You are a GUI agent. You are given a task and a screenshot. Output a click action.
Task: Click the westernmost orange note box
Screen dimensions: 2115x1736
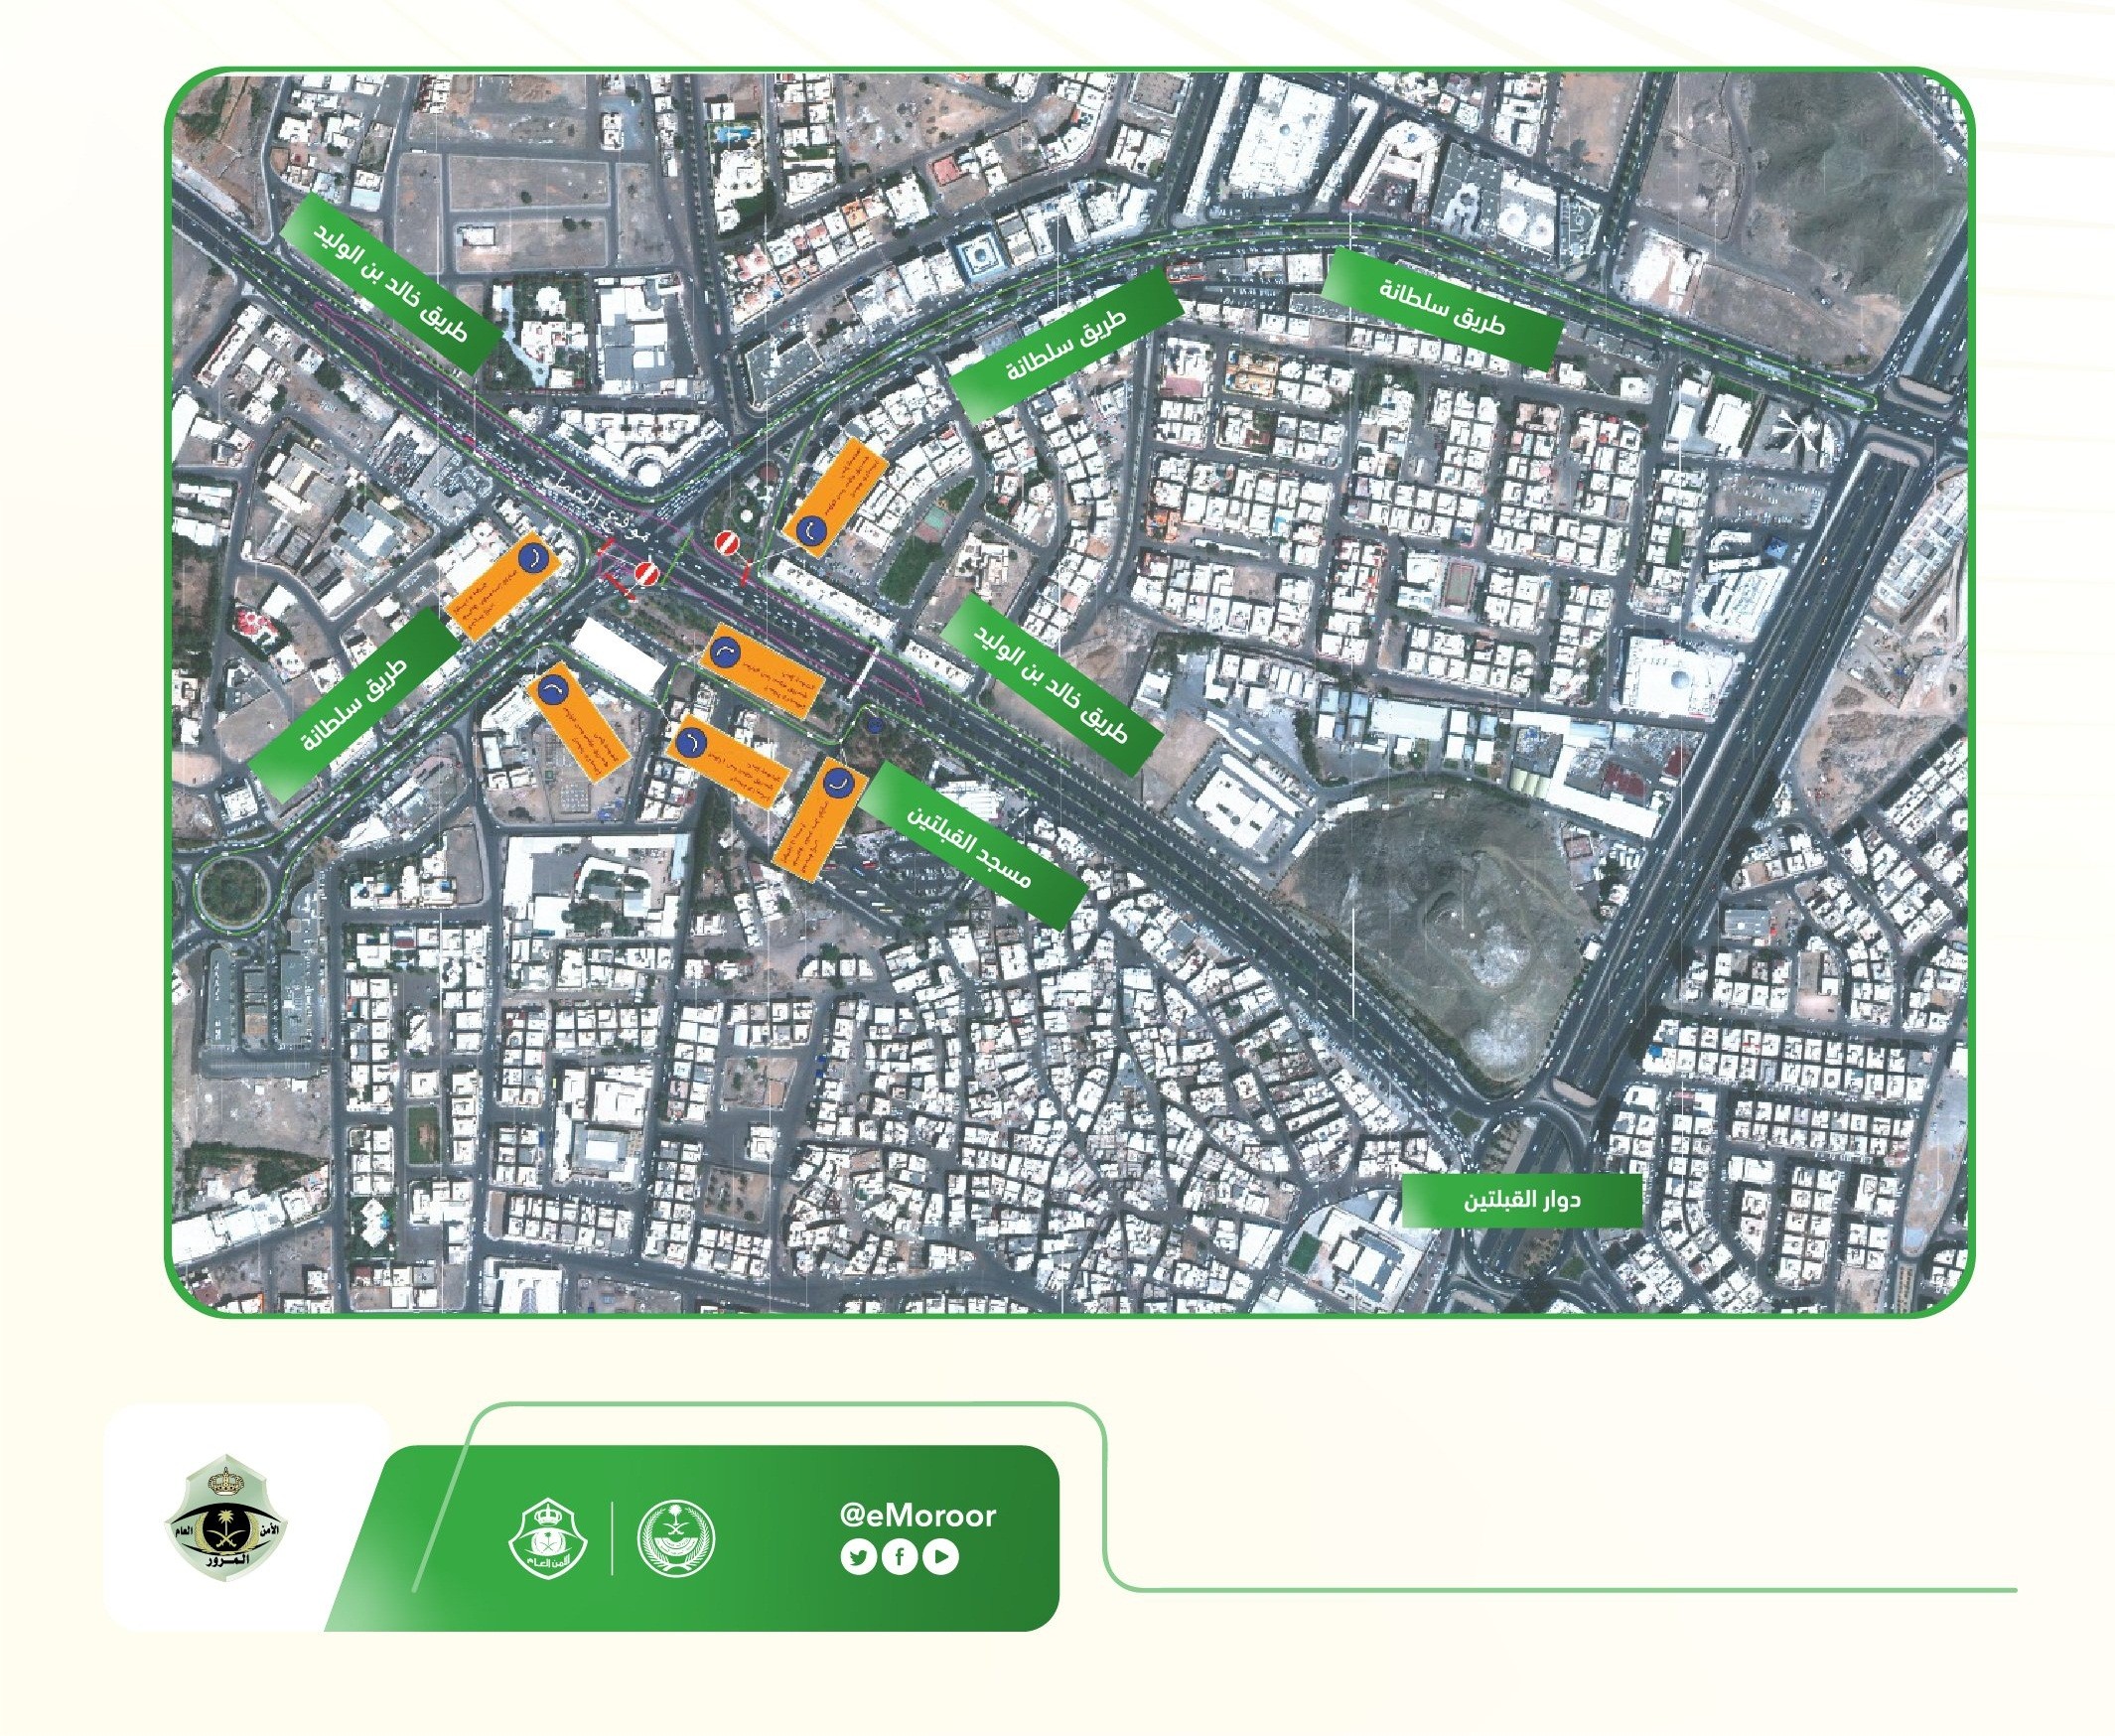(502, 585)
